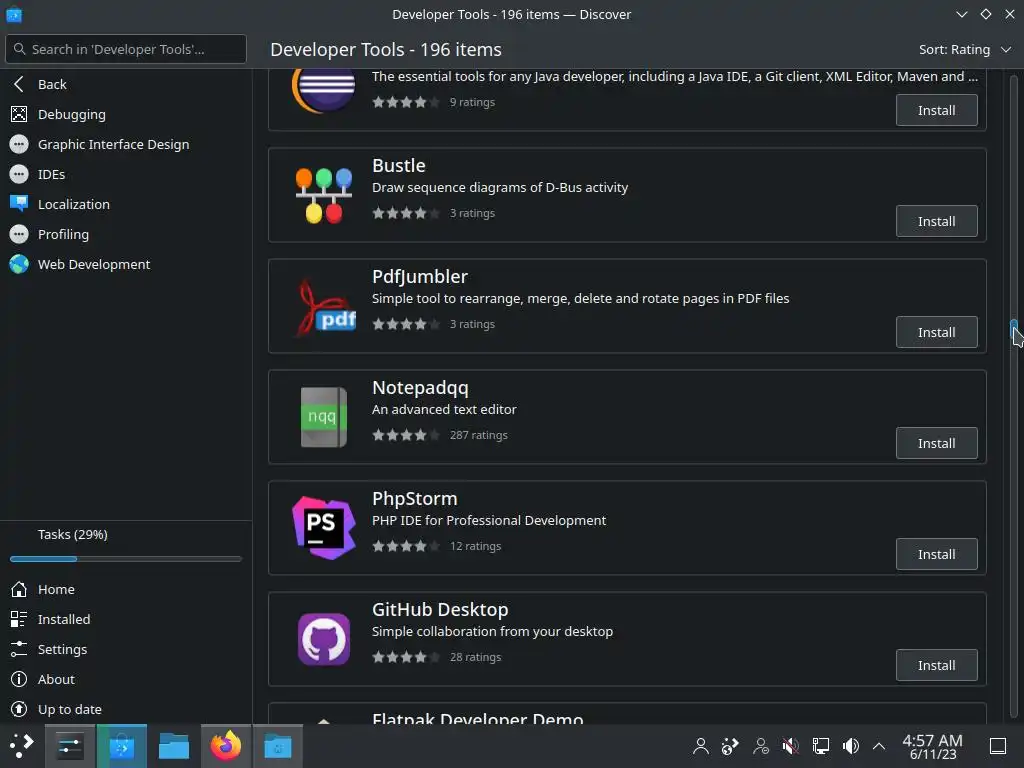Click the Notepadqq nqq icon
This screenshot has height=768, width=1024.
[323, 417]
